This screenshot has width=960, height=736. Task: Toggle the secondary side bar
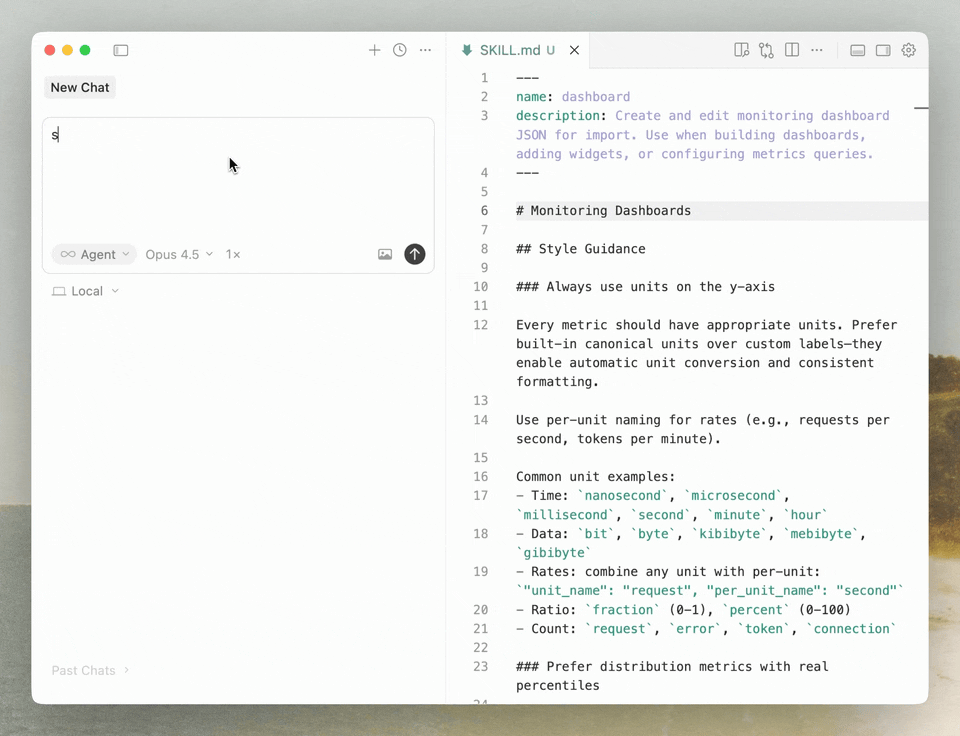point(883,50)
